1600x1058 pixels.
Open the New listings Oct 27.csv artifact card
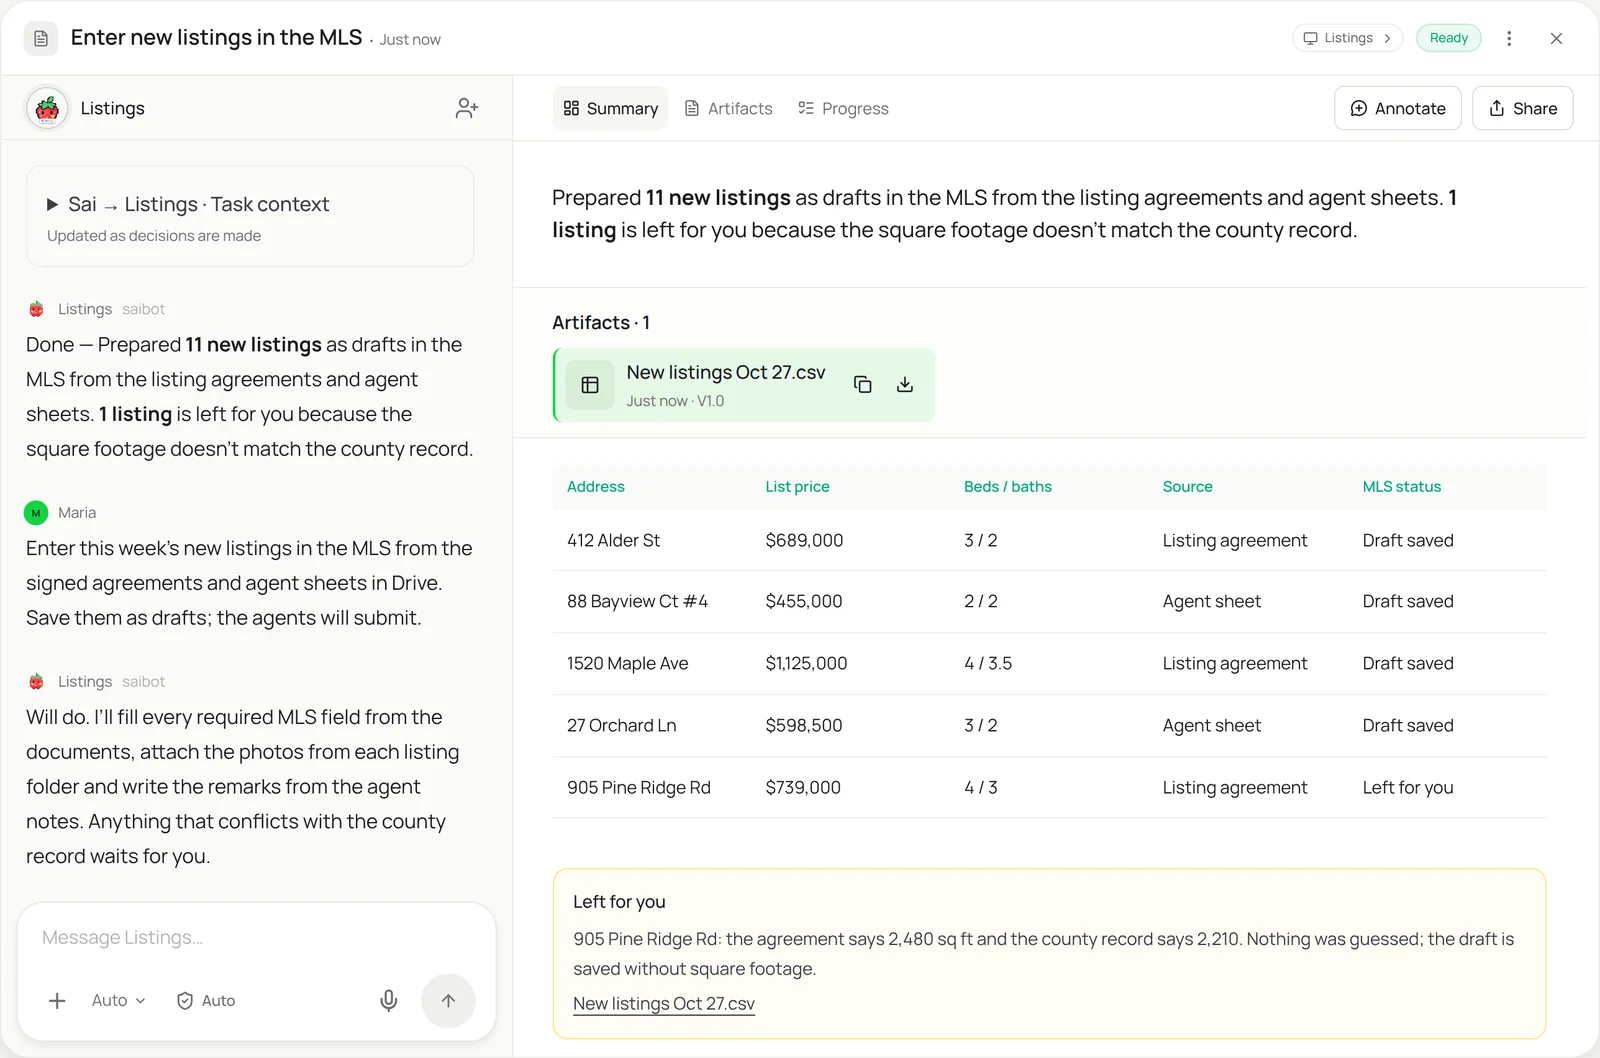pos(744,385)
